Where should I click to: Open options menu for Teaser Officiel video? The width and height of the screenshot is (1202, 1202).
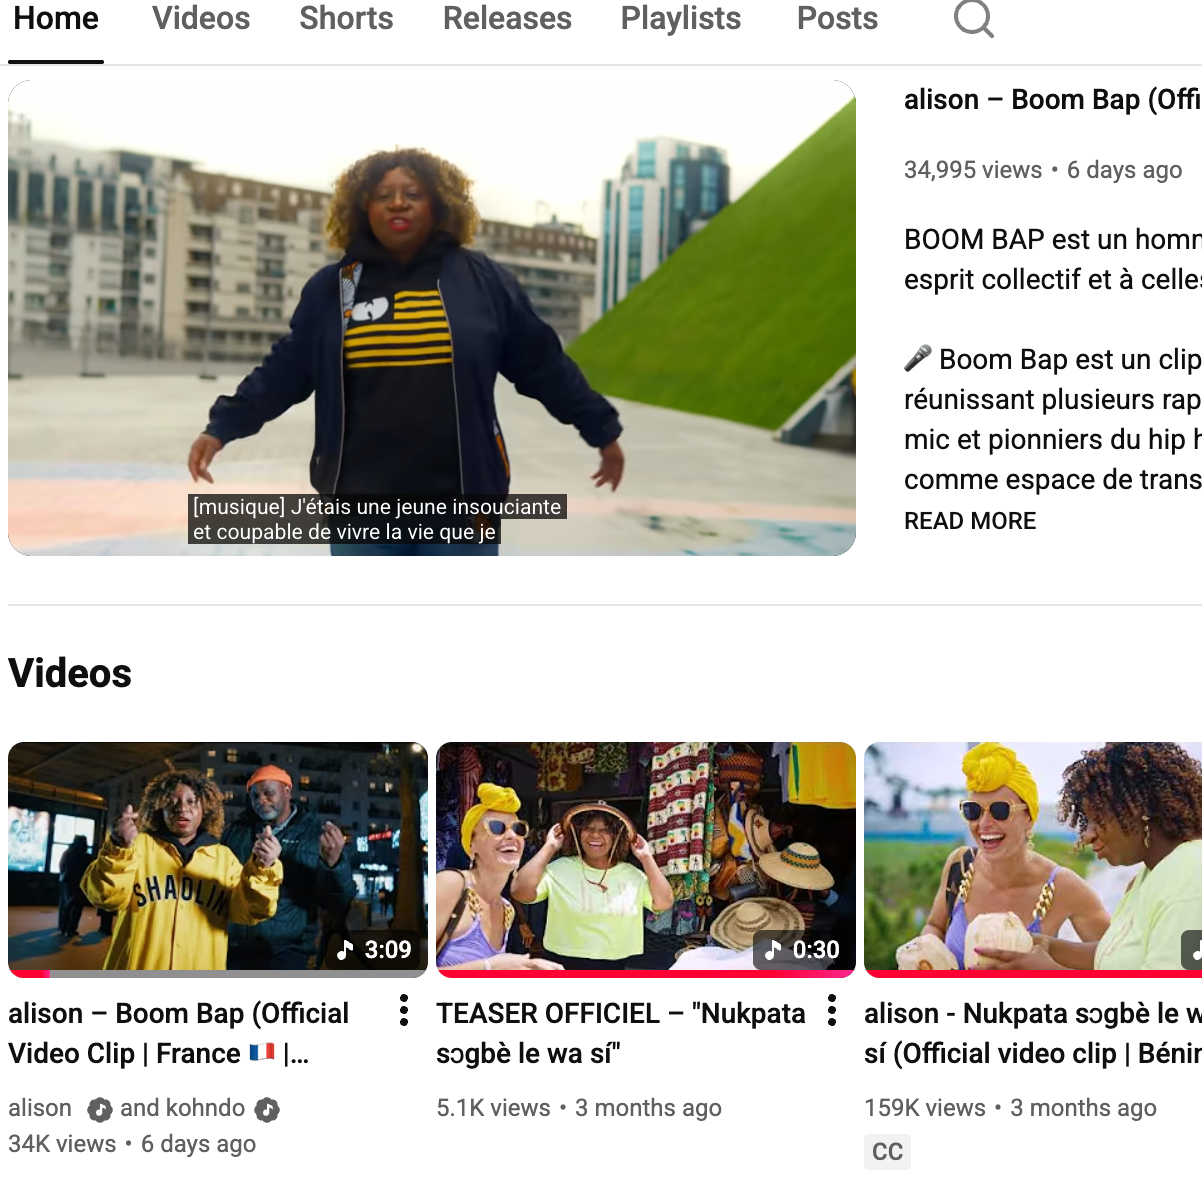tap(831, 1011)
